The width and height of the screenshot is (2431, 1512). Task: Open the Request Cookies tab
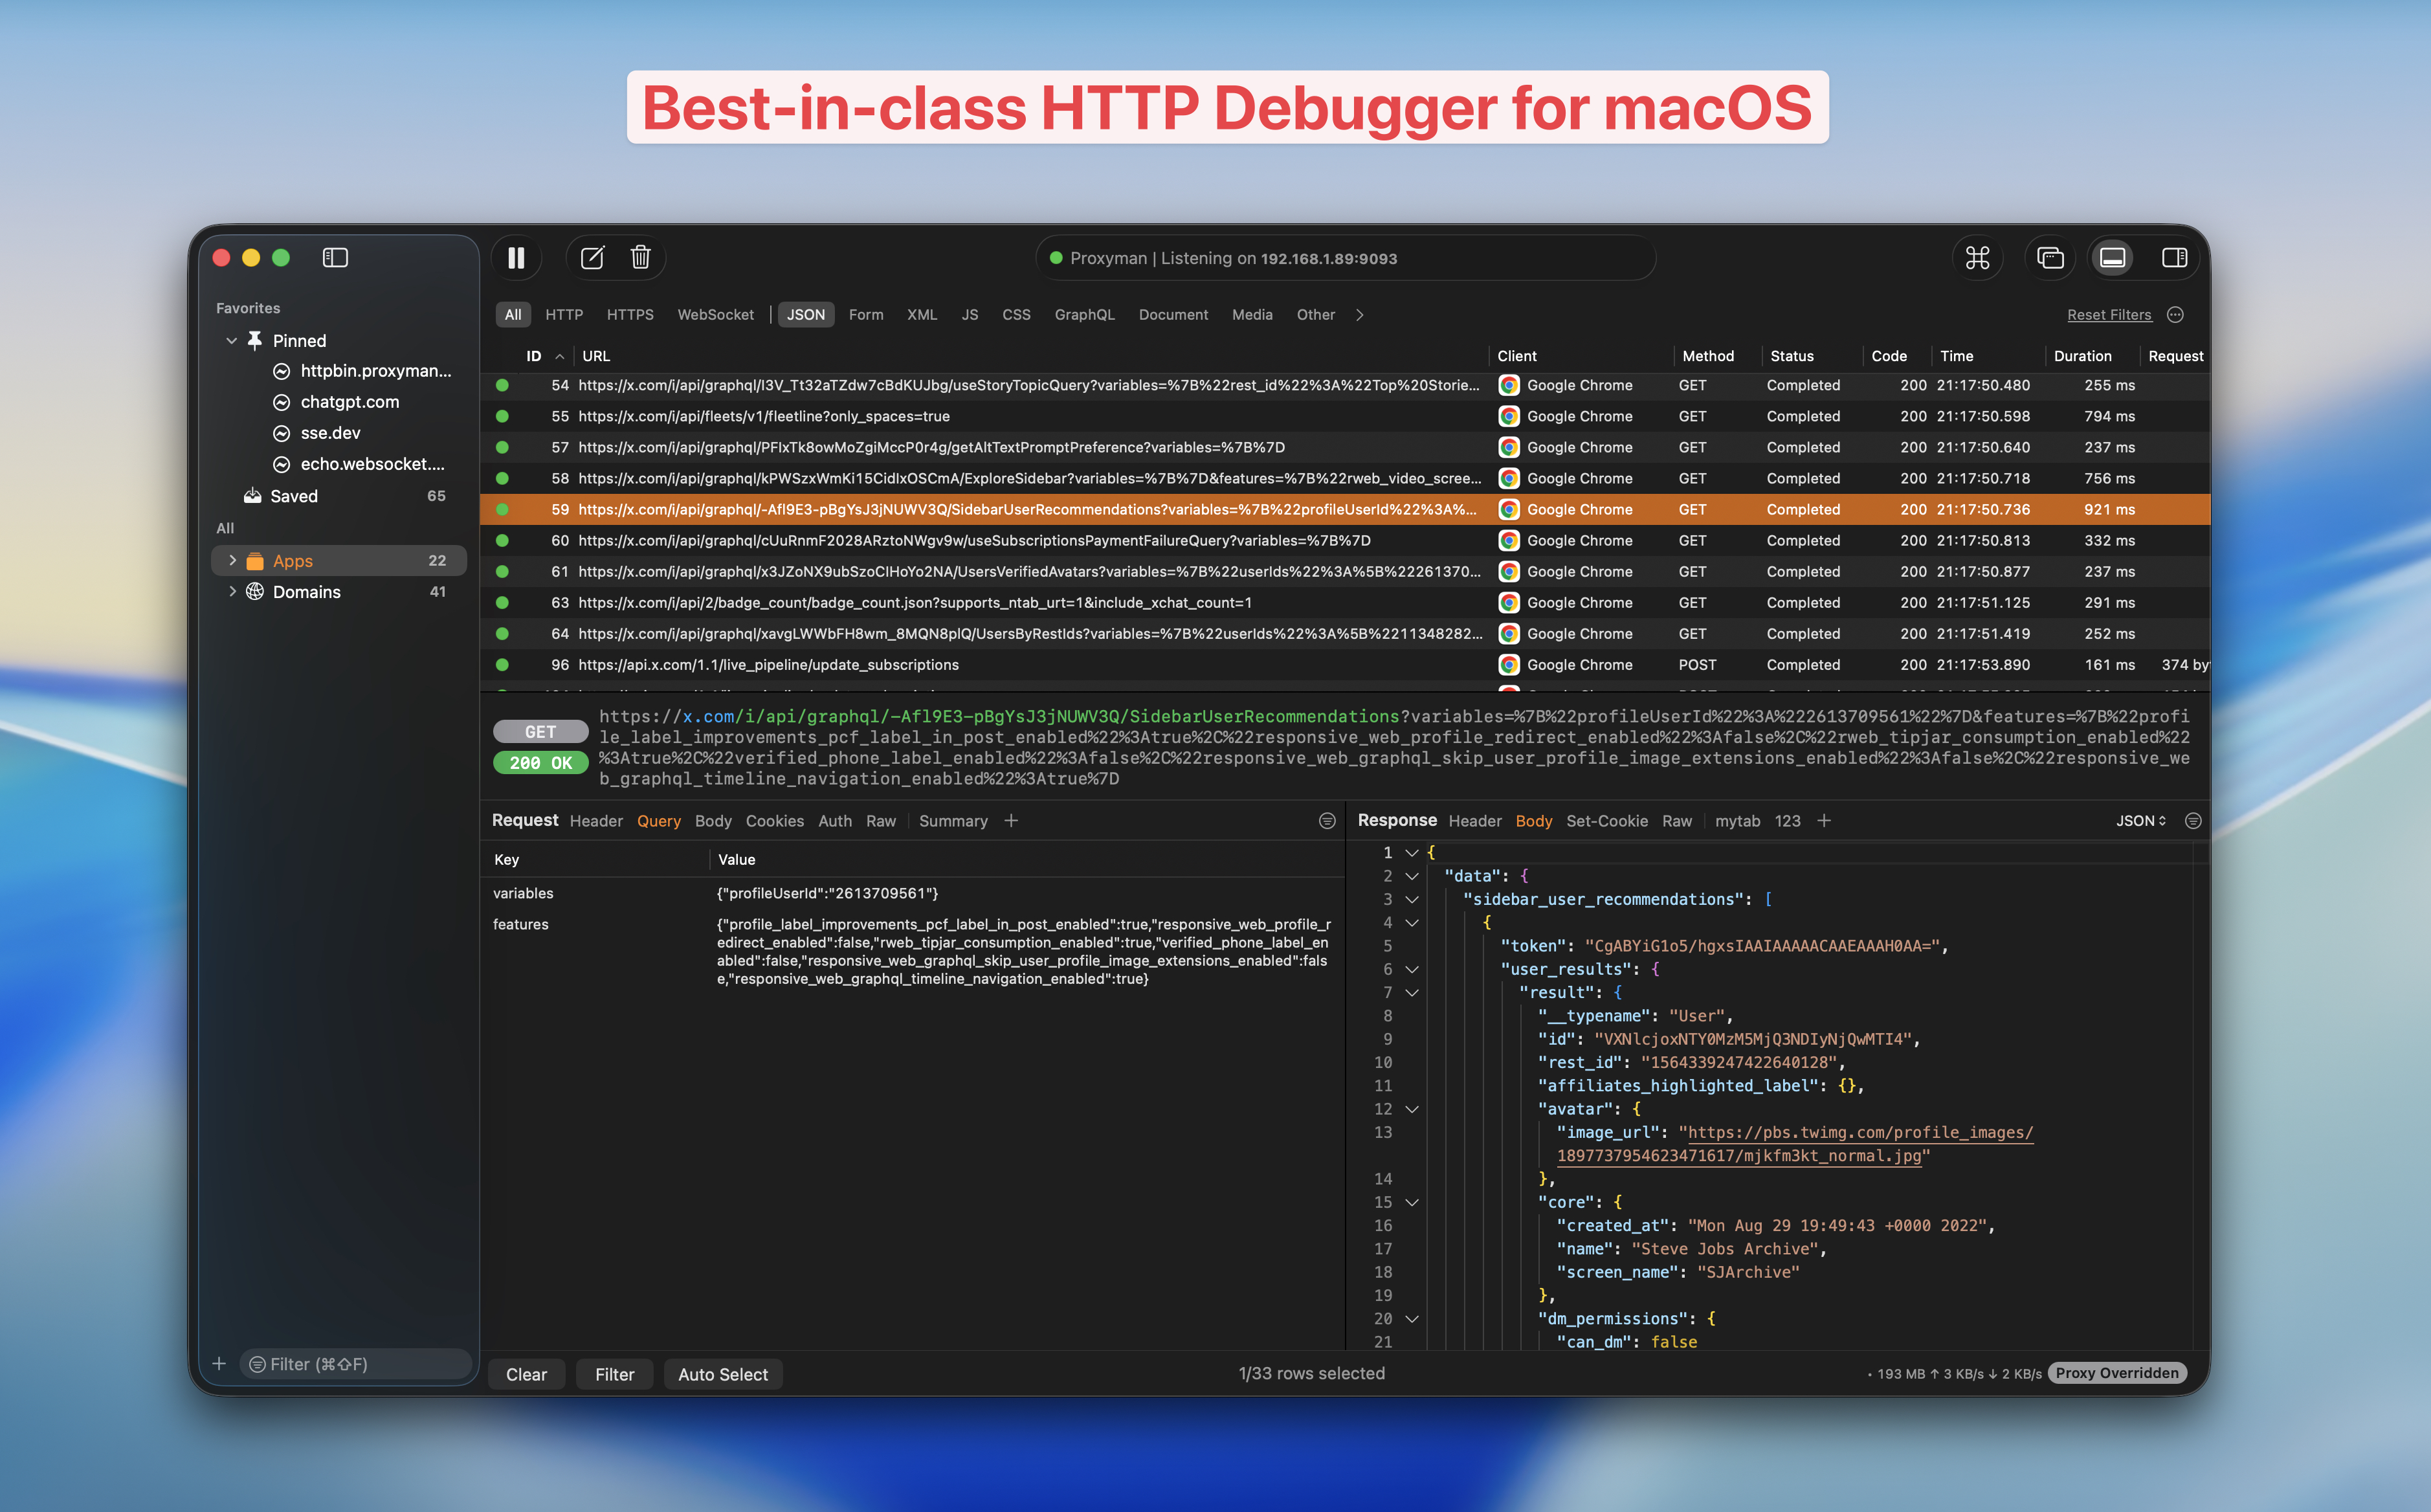coord(774,821)
